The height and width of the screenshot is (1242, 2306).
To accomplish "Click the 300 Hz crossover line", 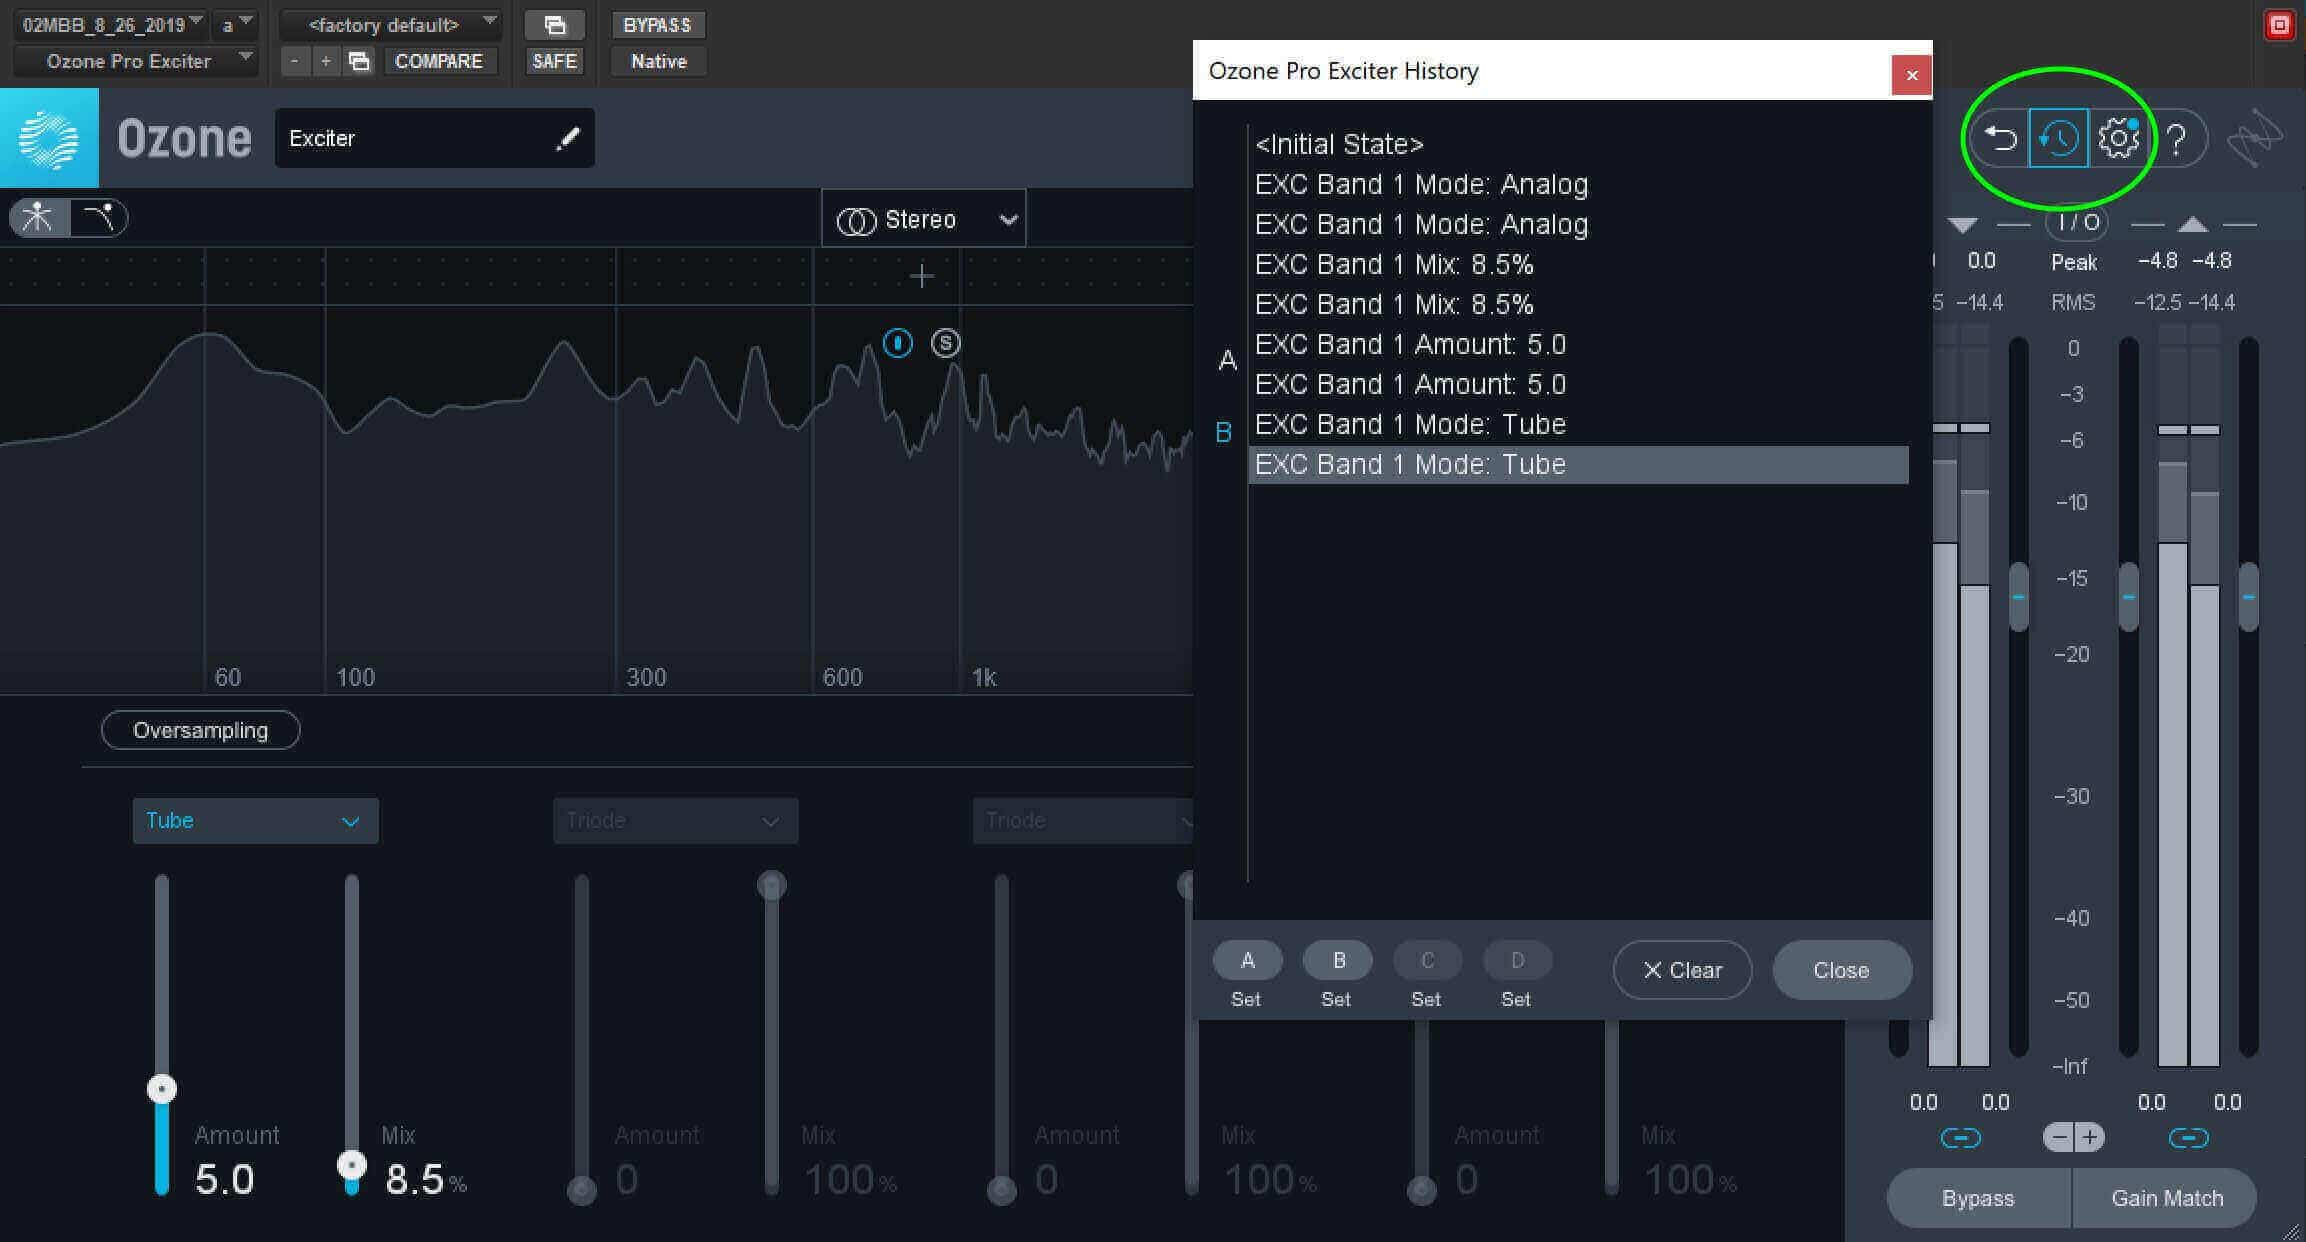I will click(616, 470).
